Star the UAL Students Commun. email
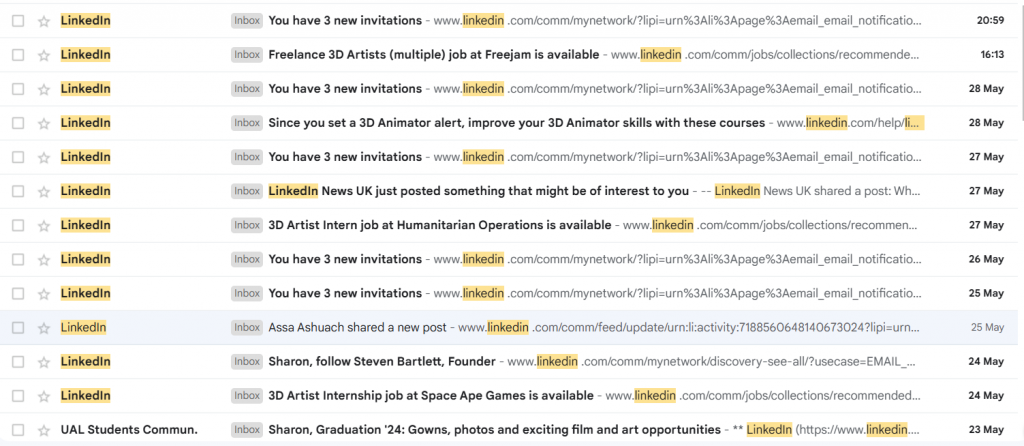The height and width of the screenshot is (446, 1024). (44, 430)
